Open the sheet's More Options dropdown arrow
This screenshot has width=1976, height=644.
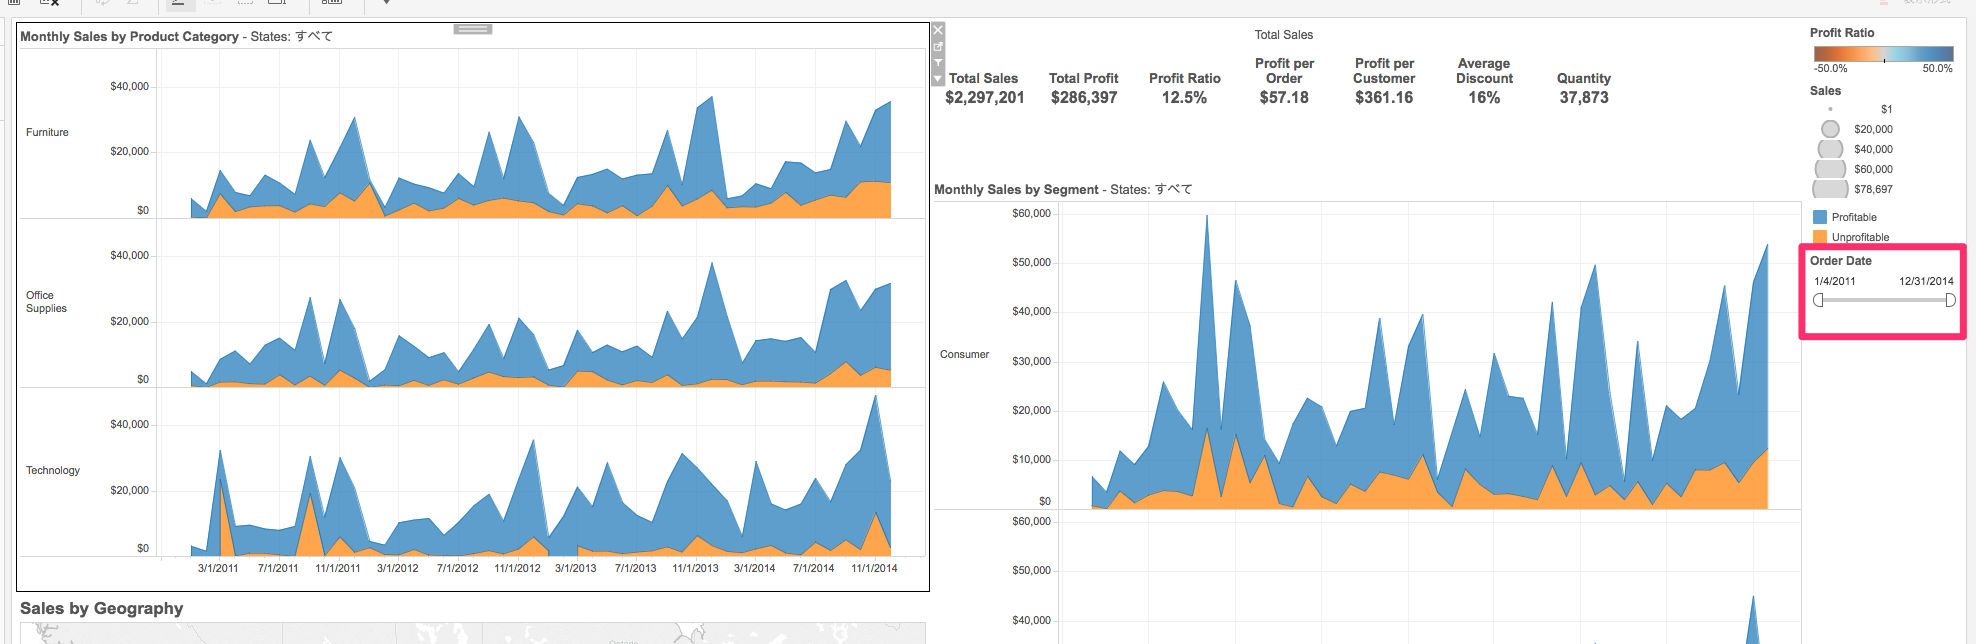click(x=938, y=79)
